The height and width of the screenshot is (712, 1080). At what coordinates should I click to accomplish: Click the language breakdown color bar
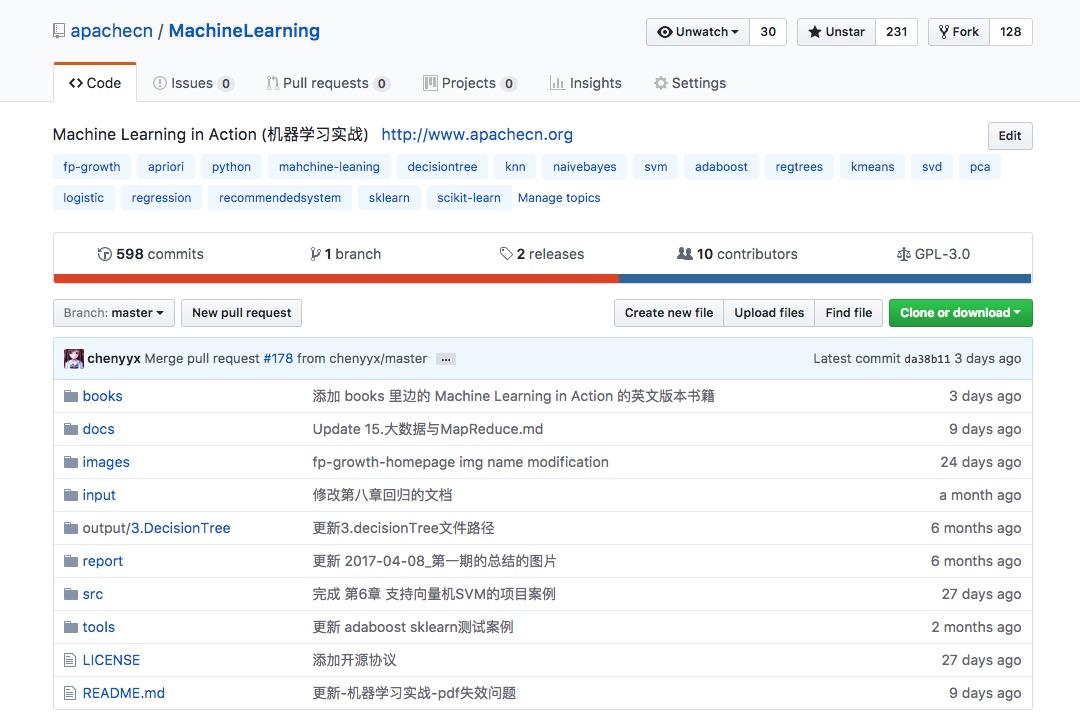[x=542, y=279]
